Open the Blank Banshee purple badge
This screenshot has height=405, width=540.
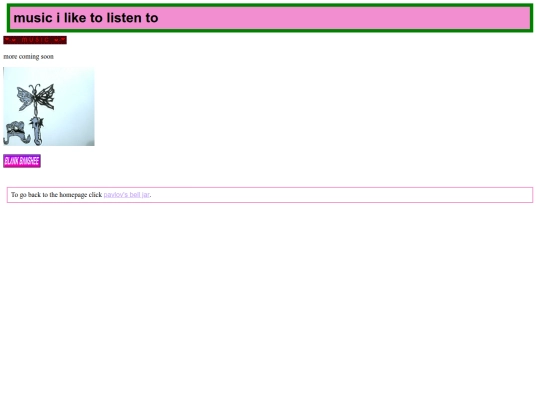(x=22, y=161)
